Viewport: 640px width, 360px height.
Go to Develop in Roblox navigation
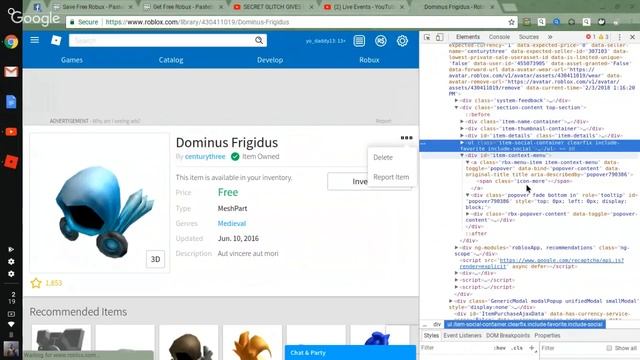click(x=270, y=60)
